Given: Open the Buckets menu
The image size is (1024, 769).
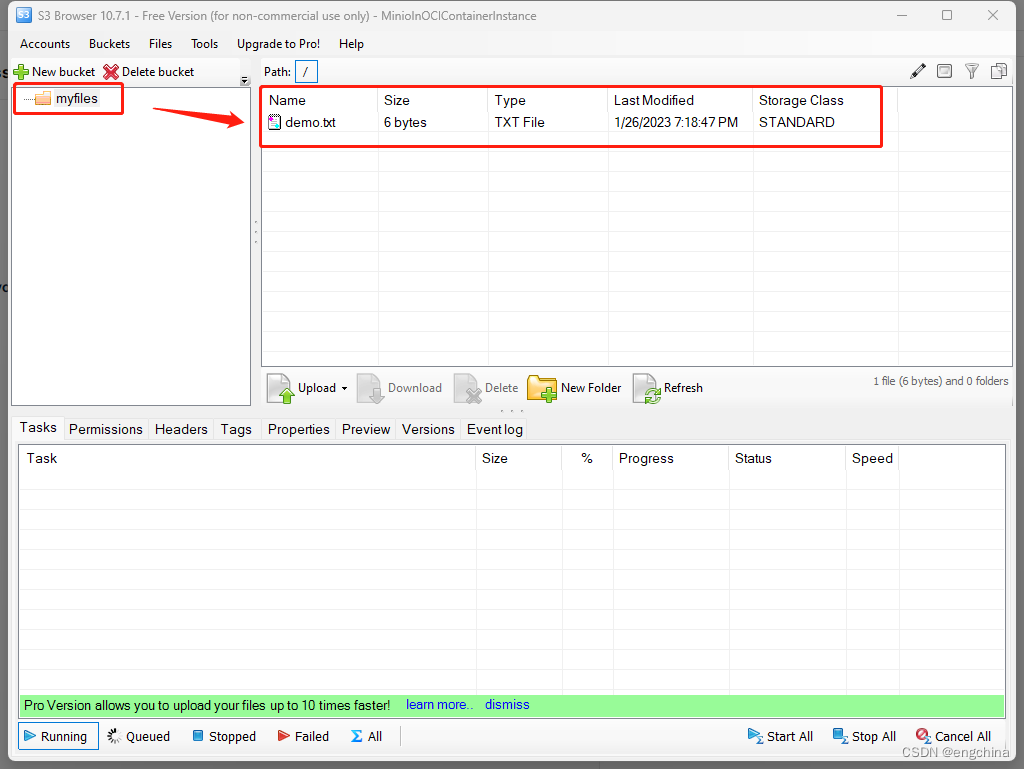Looking at the screenshot, I should [x=109, y=44].
